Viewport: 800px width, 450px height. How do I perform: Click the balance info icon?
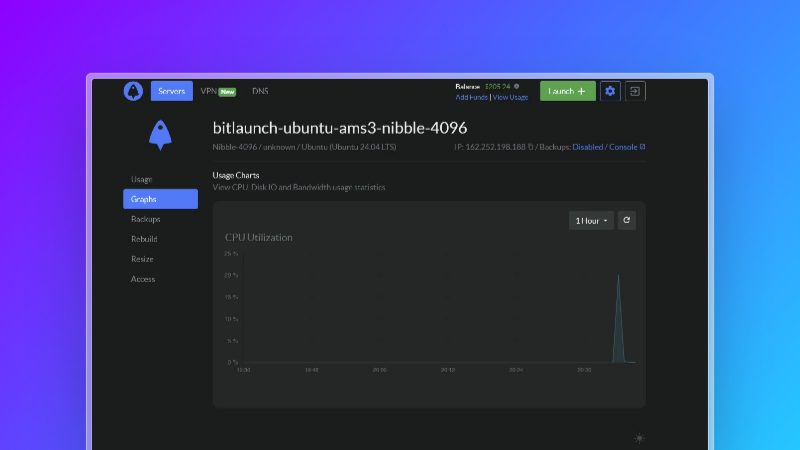click(517, 86)
